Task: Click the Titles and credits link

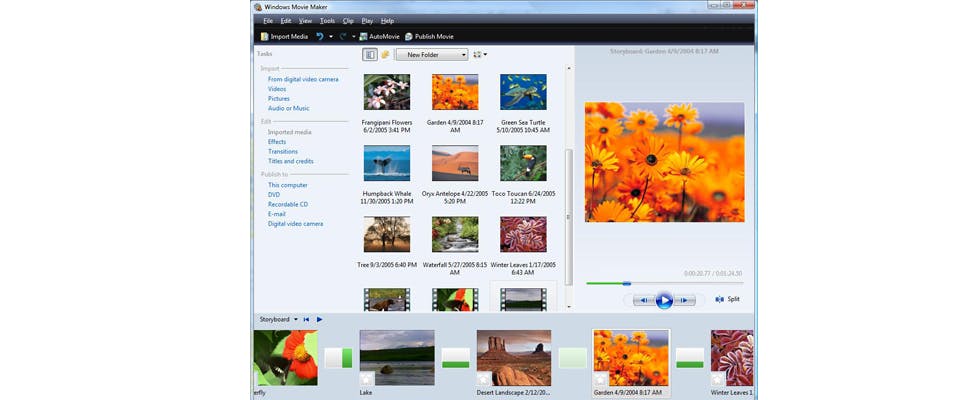Action: (291, 161)
